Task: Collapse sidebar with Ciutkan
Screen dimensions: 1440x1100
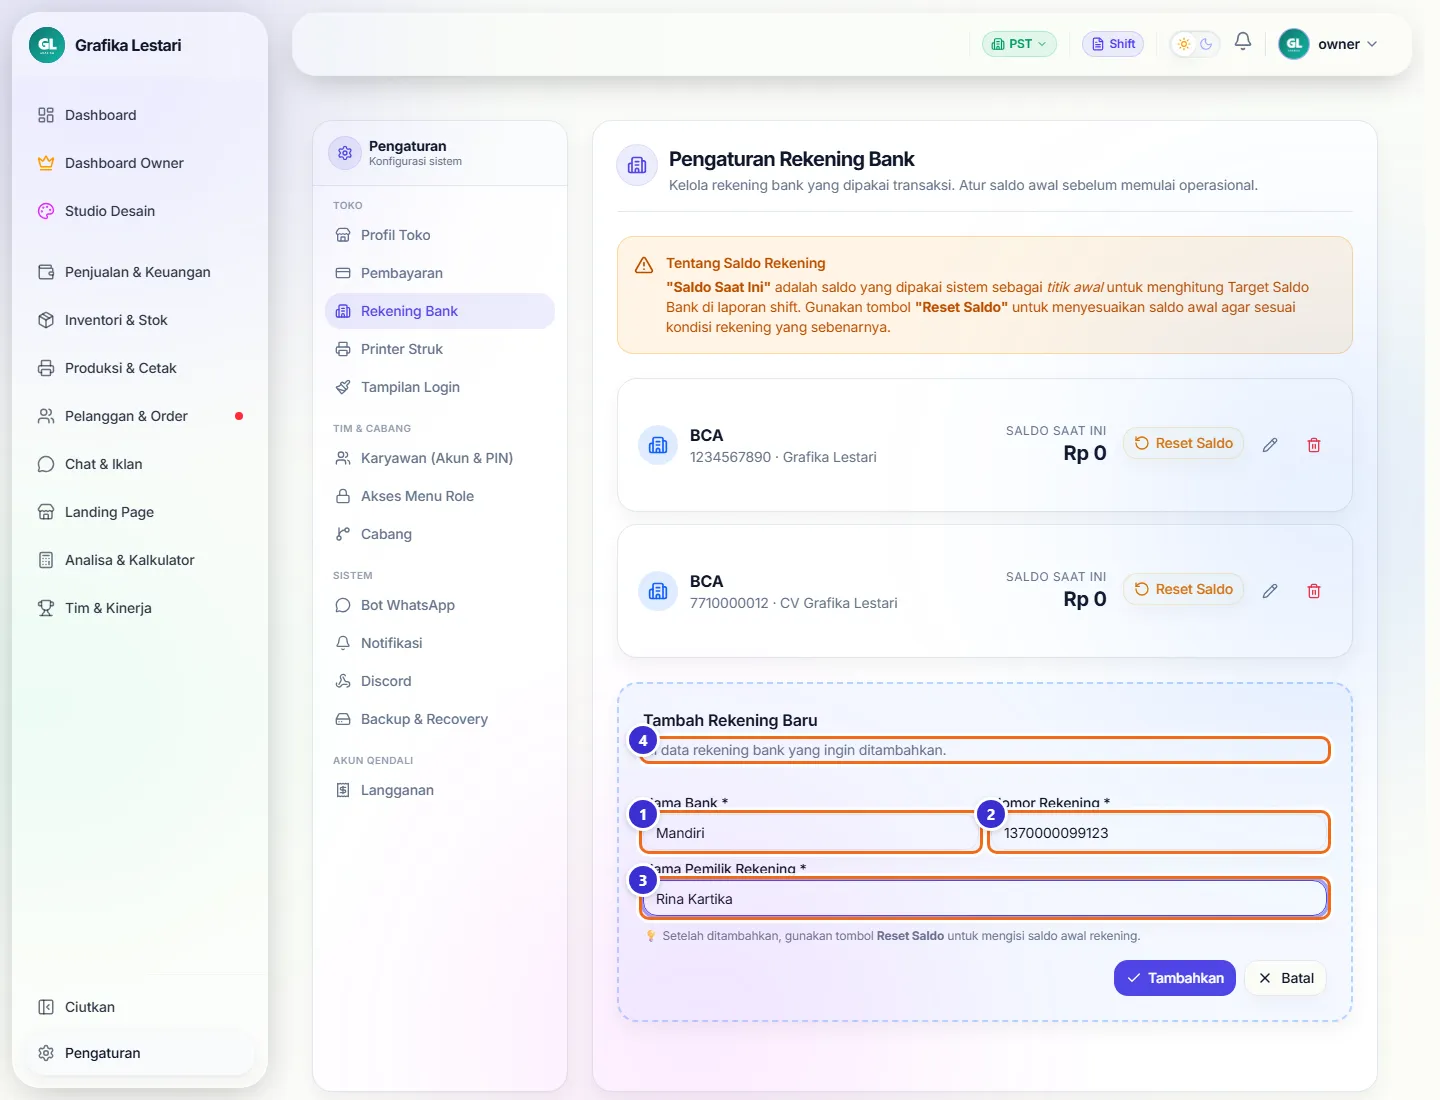Action: click(140, 1007)
